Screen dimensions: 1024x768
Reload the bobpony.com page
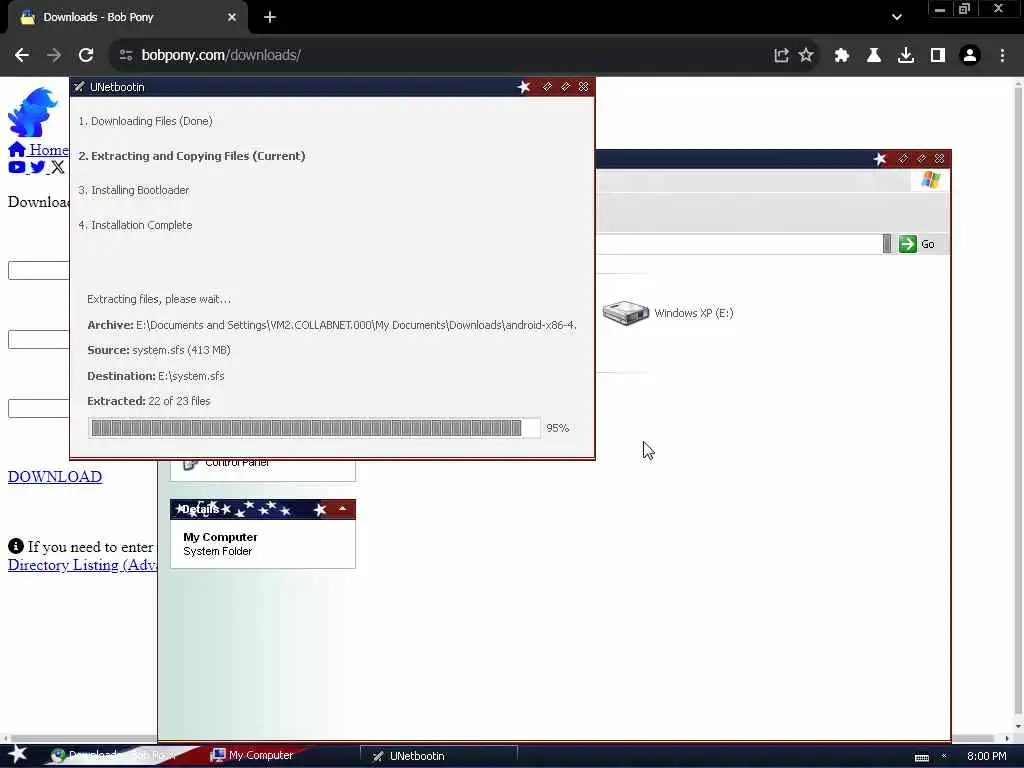click(x=86, y=56)
